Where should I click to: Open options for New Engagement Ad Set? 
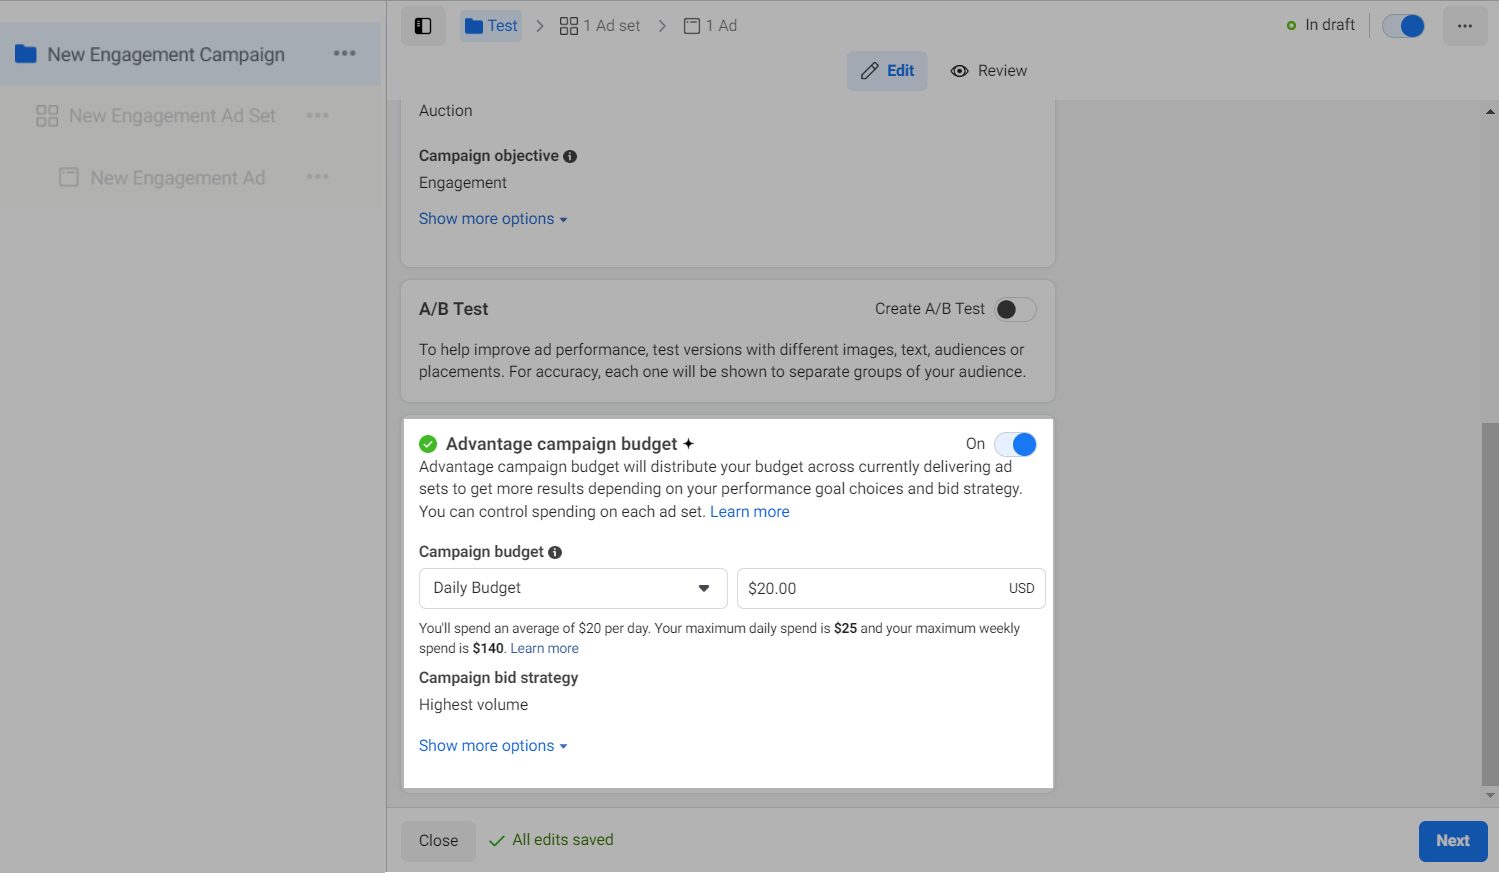tap(318, 115)
